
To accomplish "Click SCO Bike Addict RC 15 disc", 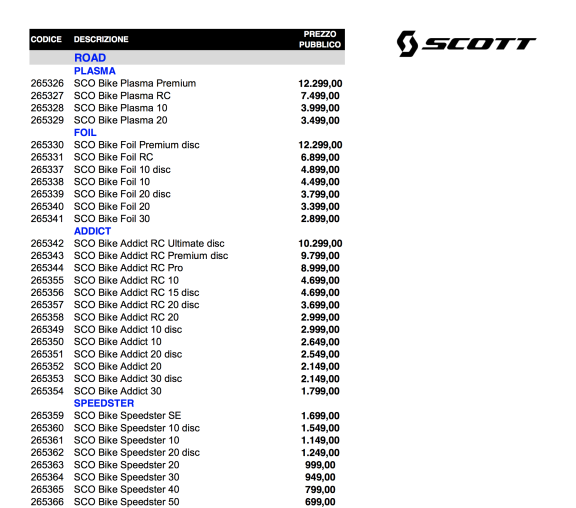I will click(x=137, y=293).
